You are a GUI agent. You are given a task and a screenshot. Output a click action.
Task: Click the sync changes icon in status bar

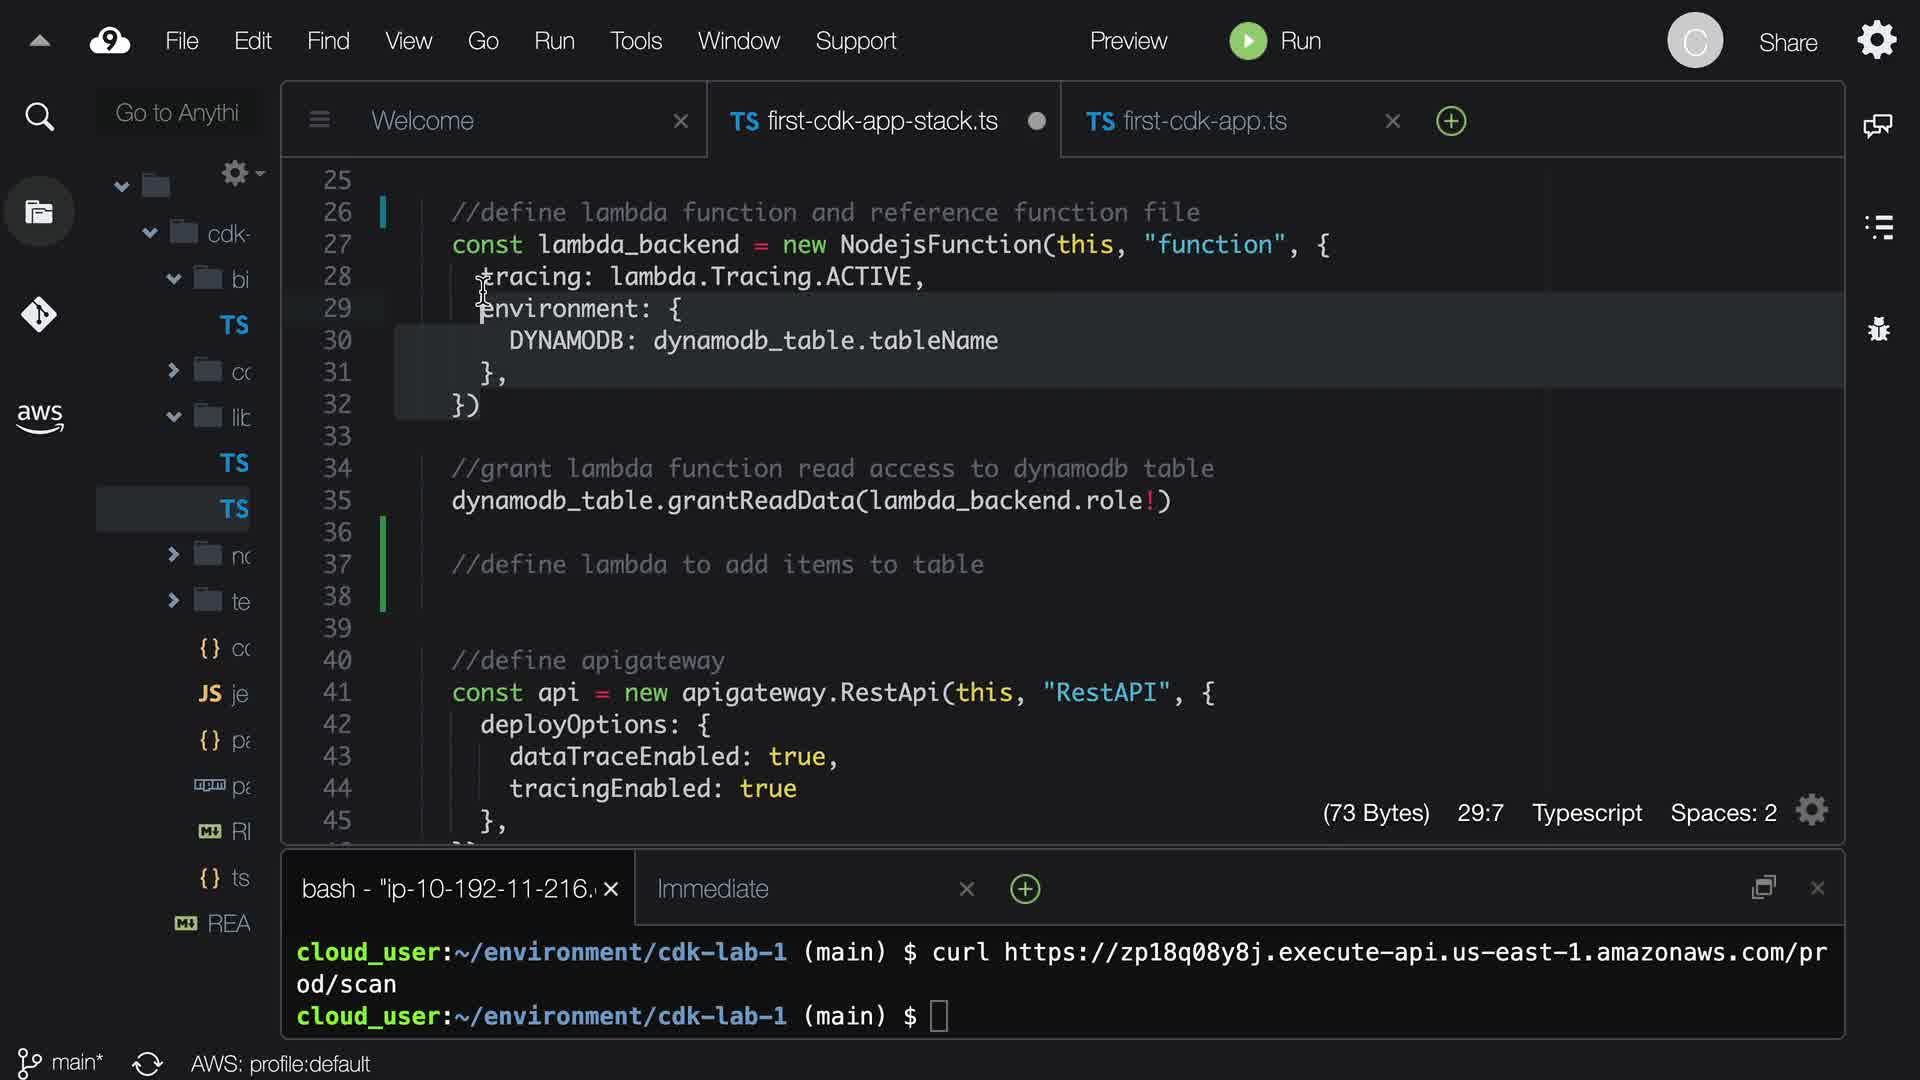pyautogui.click(x=147, y=1063)
